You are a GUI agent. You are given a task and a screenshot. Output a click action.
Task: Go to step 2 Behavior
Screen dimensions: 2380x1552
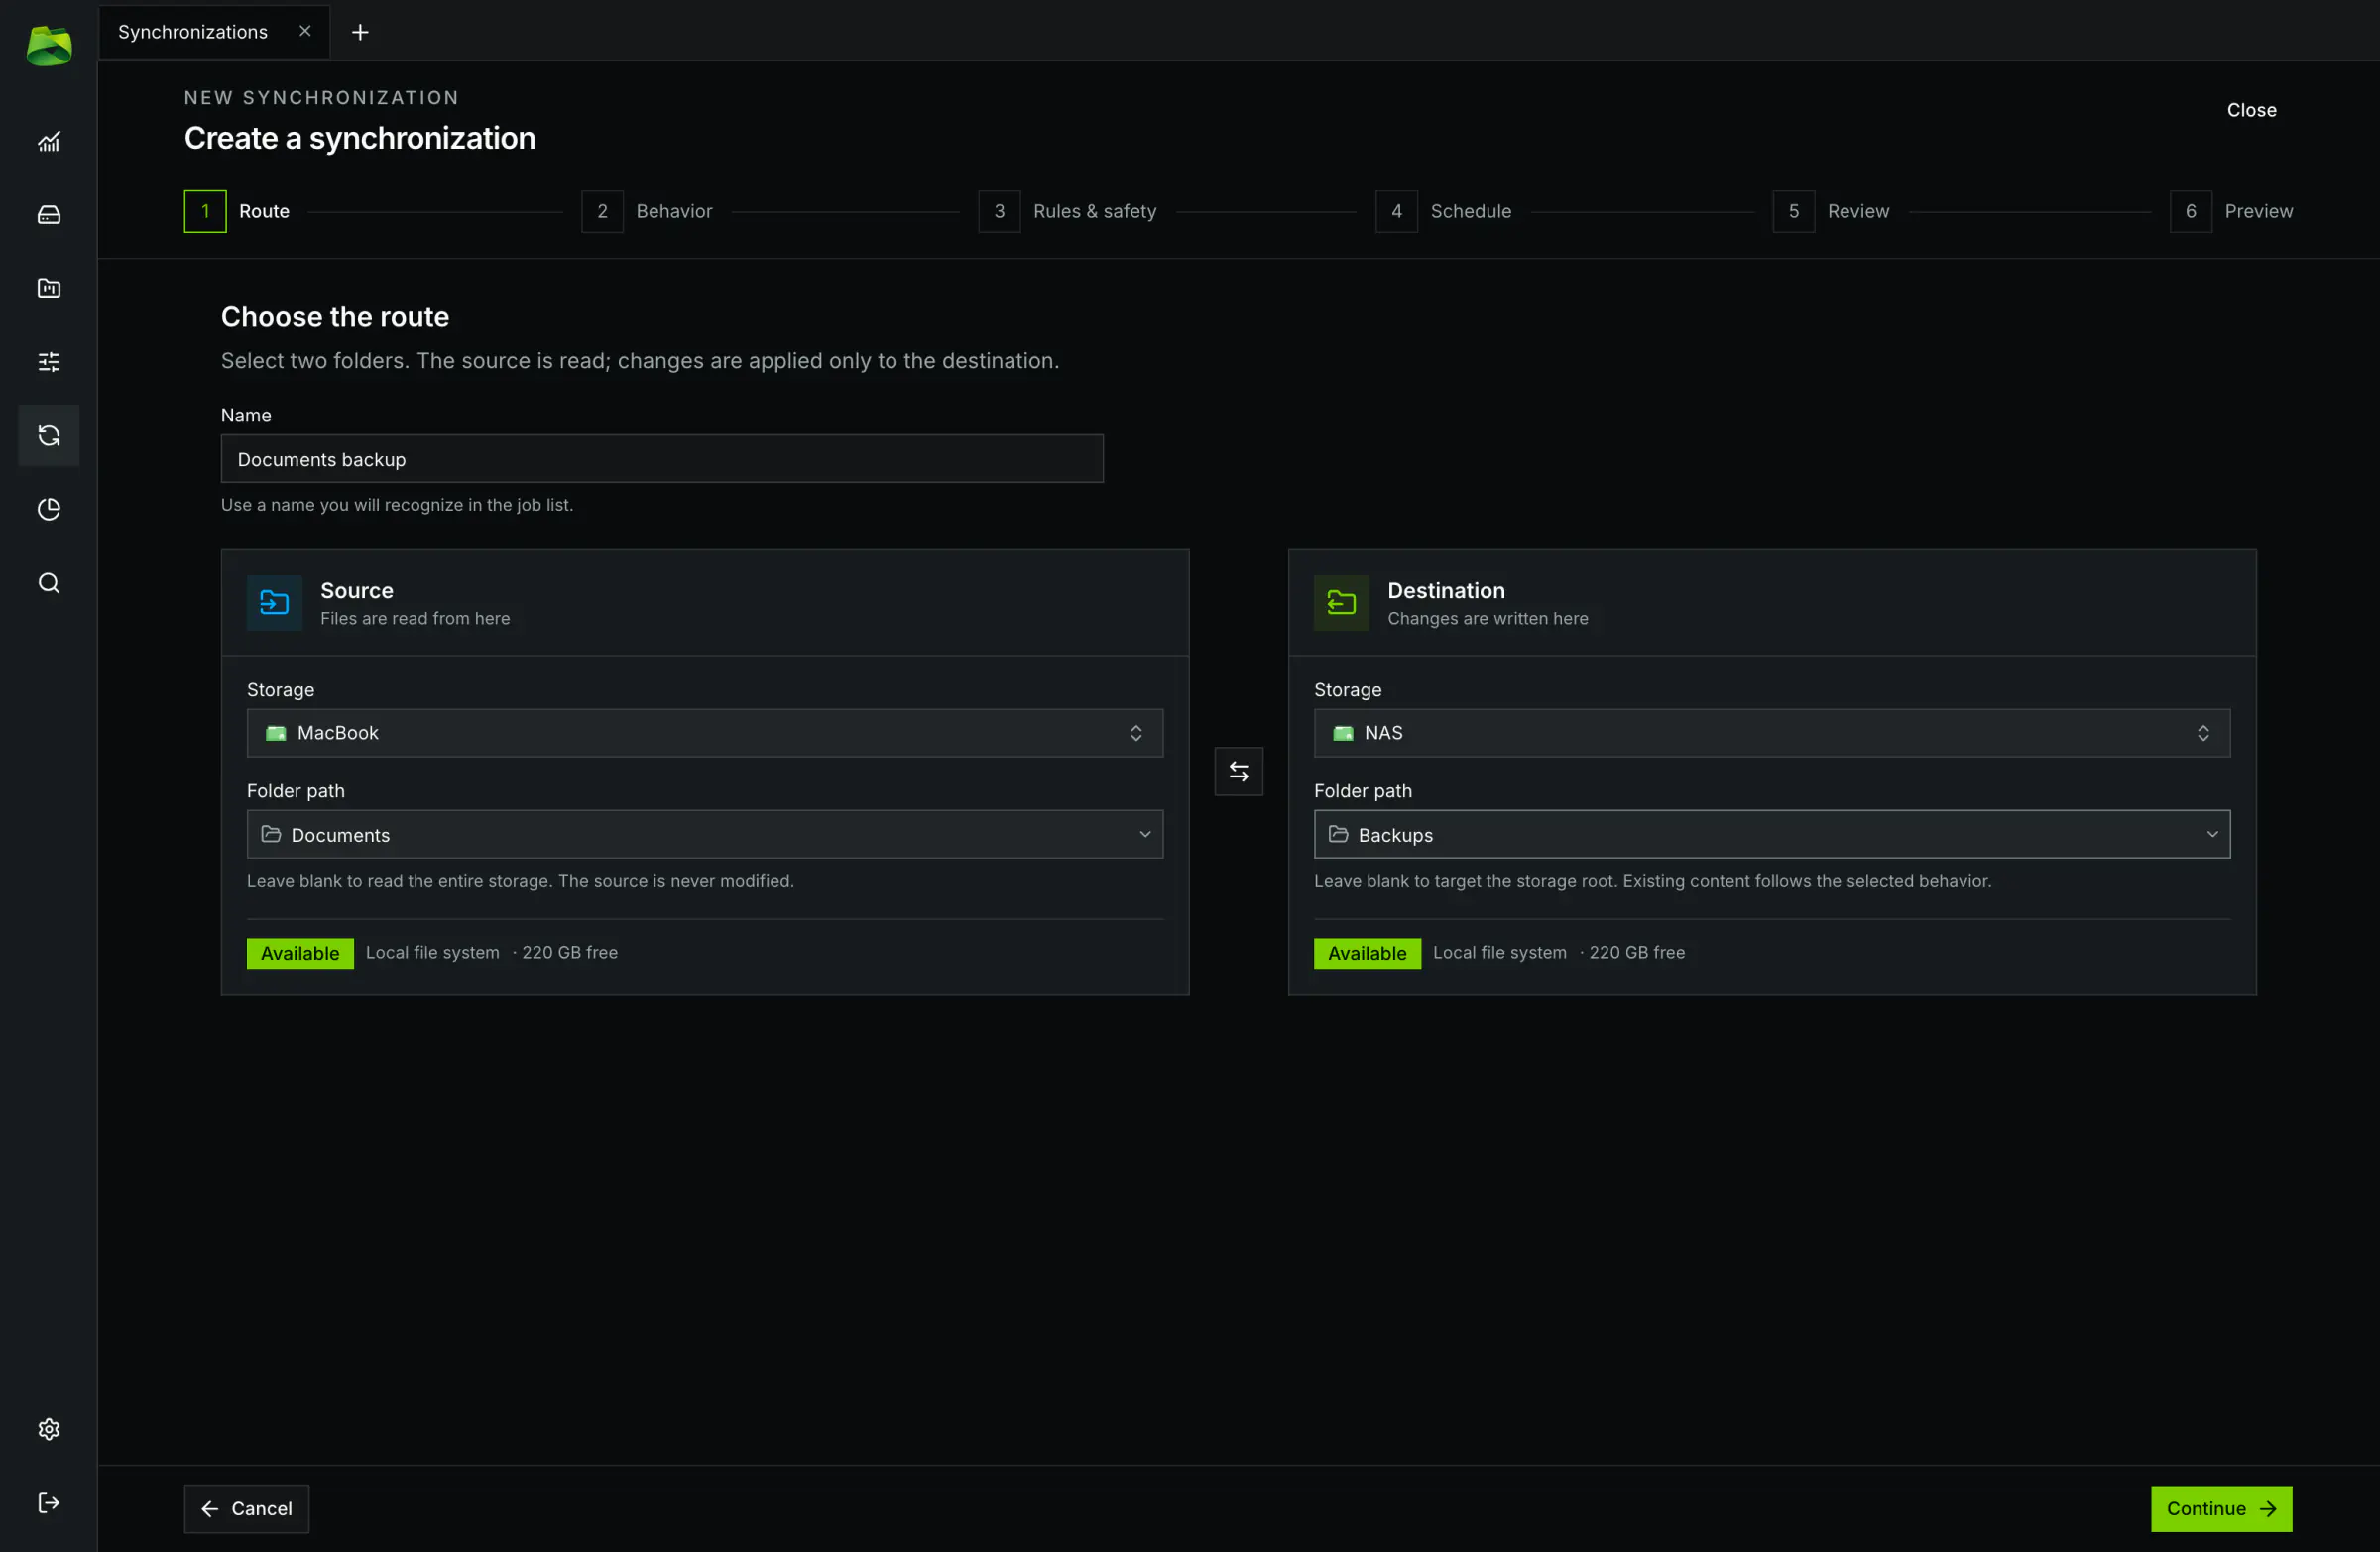(x=647, y=211)
